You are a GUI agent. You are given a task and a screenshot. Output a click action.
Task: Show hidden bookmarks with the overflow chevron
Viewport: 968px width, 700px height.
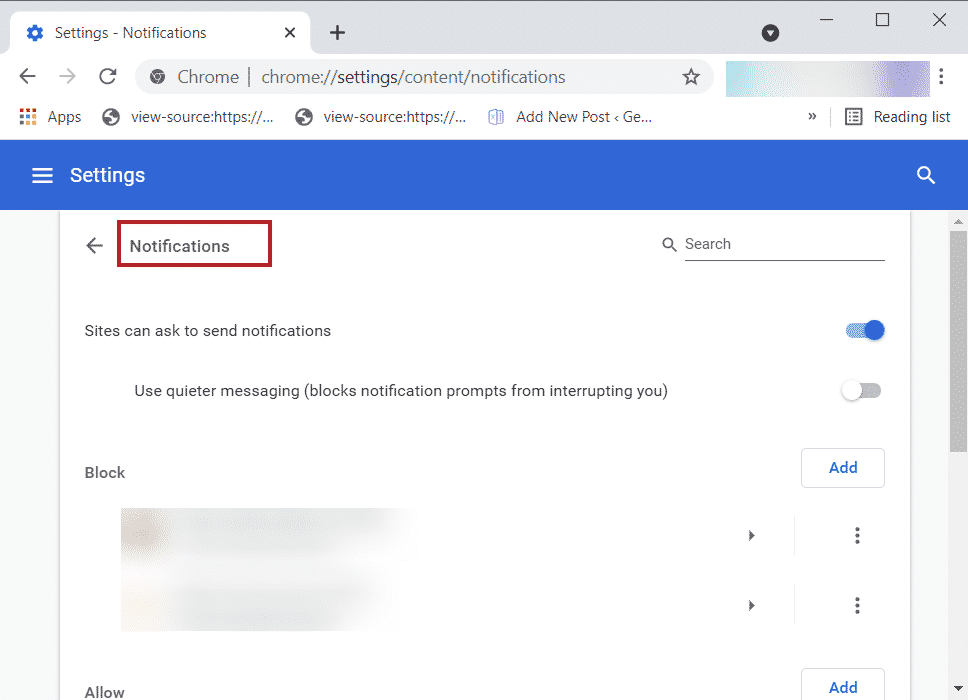click(813, 116)
